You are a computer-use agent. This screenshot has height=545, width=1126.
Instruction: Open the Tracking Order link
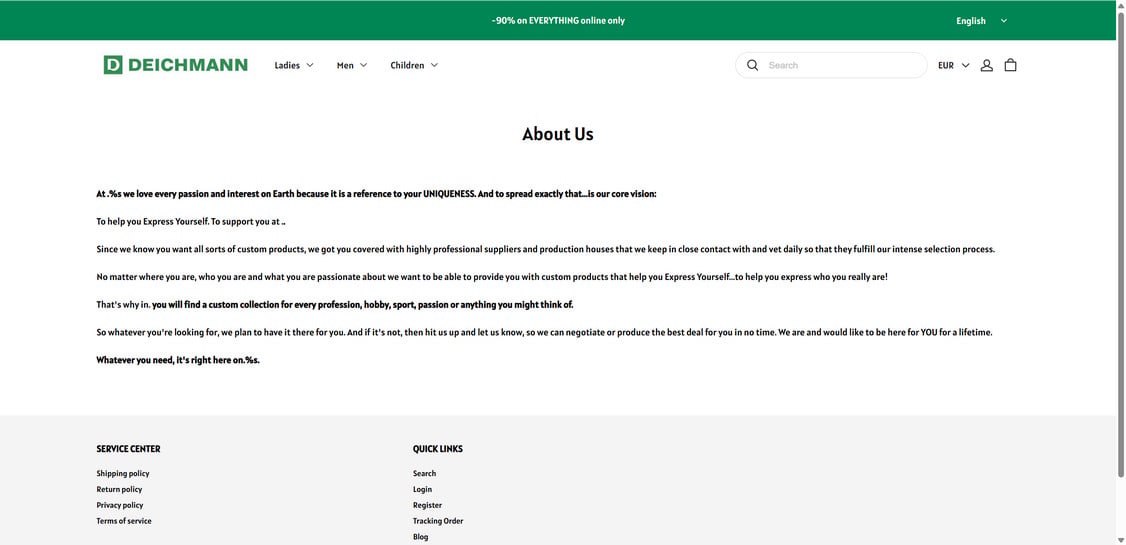438,521
